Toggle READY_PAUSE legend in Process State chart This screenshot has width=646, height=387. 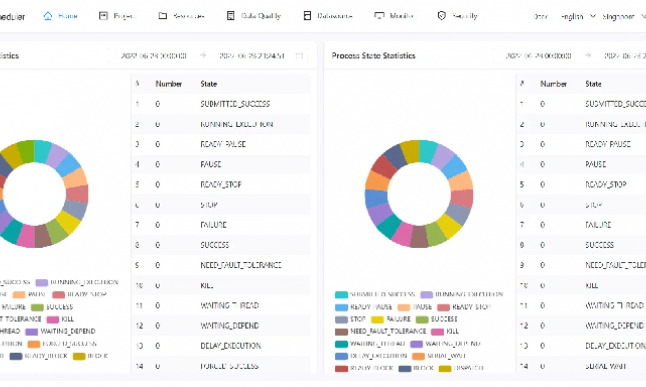(x=363, y=307)
